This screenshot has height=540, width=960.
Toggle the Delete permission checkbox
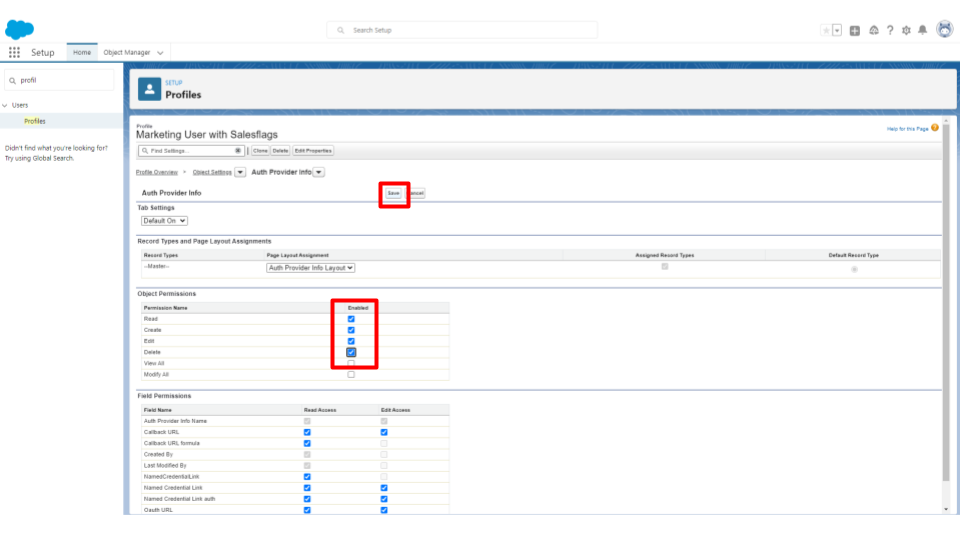351,352
